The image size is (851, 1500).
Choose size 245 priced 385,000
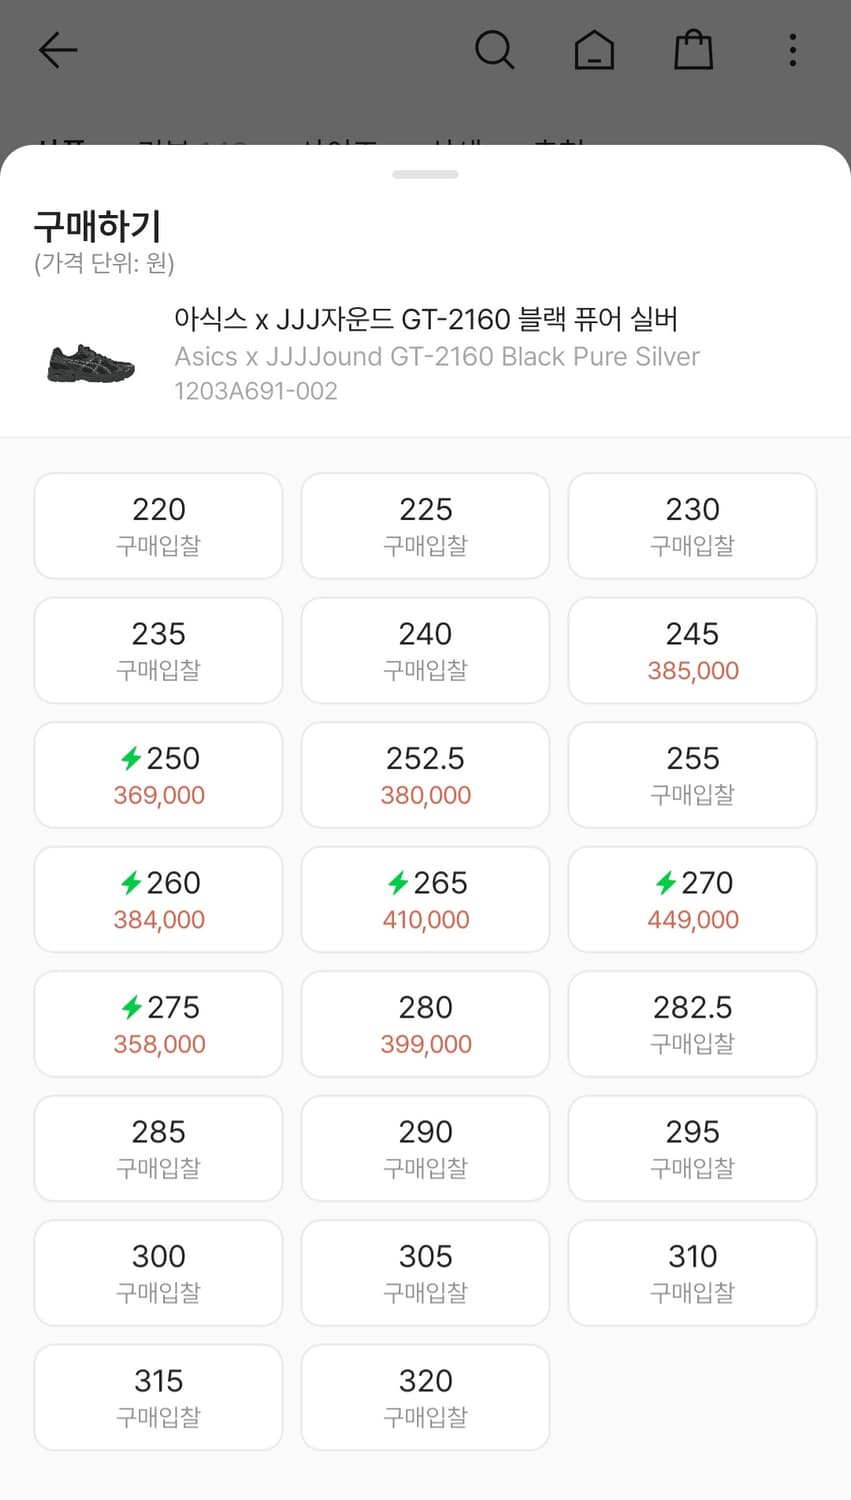(x=693, y=651)
